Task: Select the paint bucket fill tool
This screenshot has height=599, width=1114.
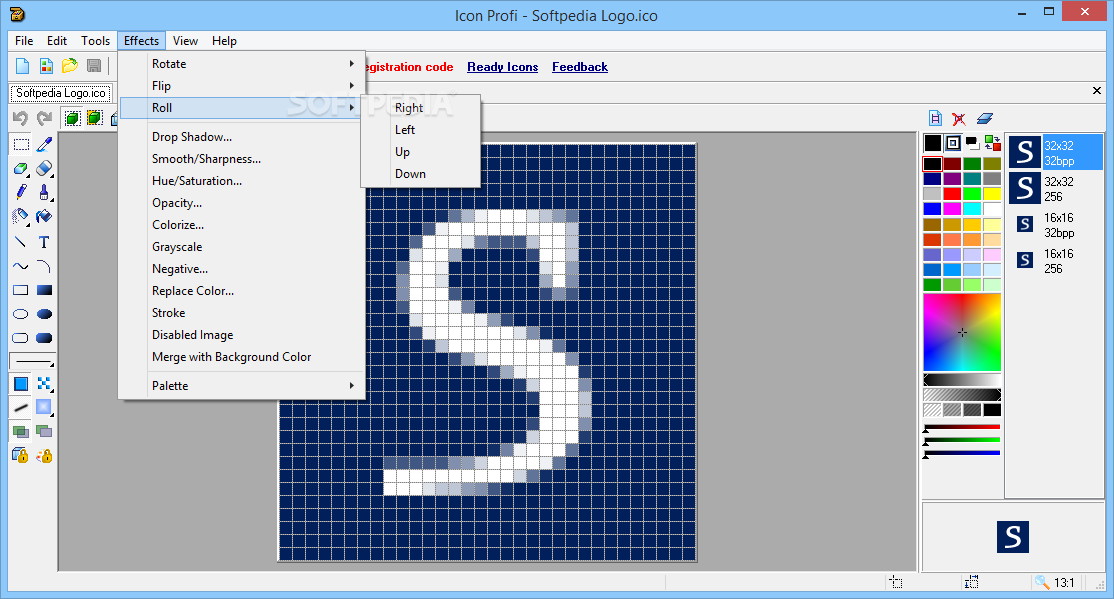Action: tap(44, 216)
